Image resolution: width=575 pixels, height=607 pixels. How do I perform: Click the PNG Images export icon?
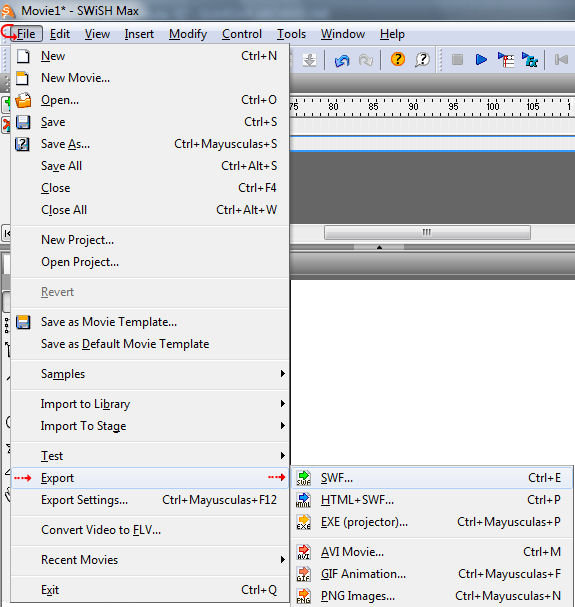[x=304, y=596]
